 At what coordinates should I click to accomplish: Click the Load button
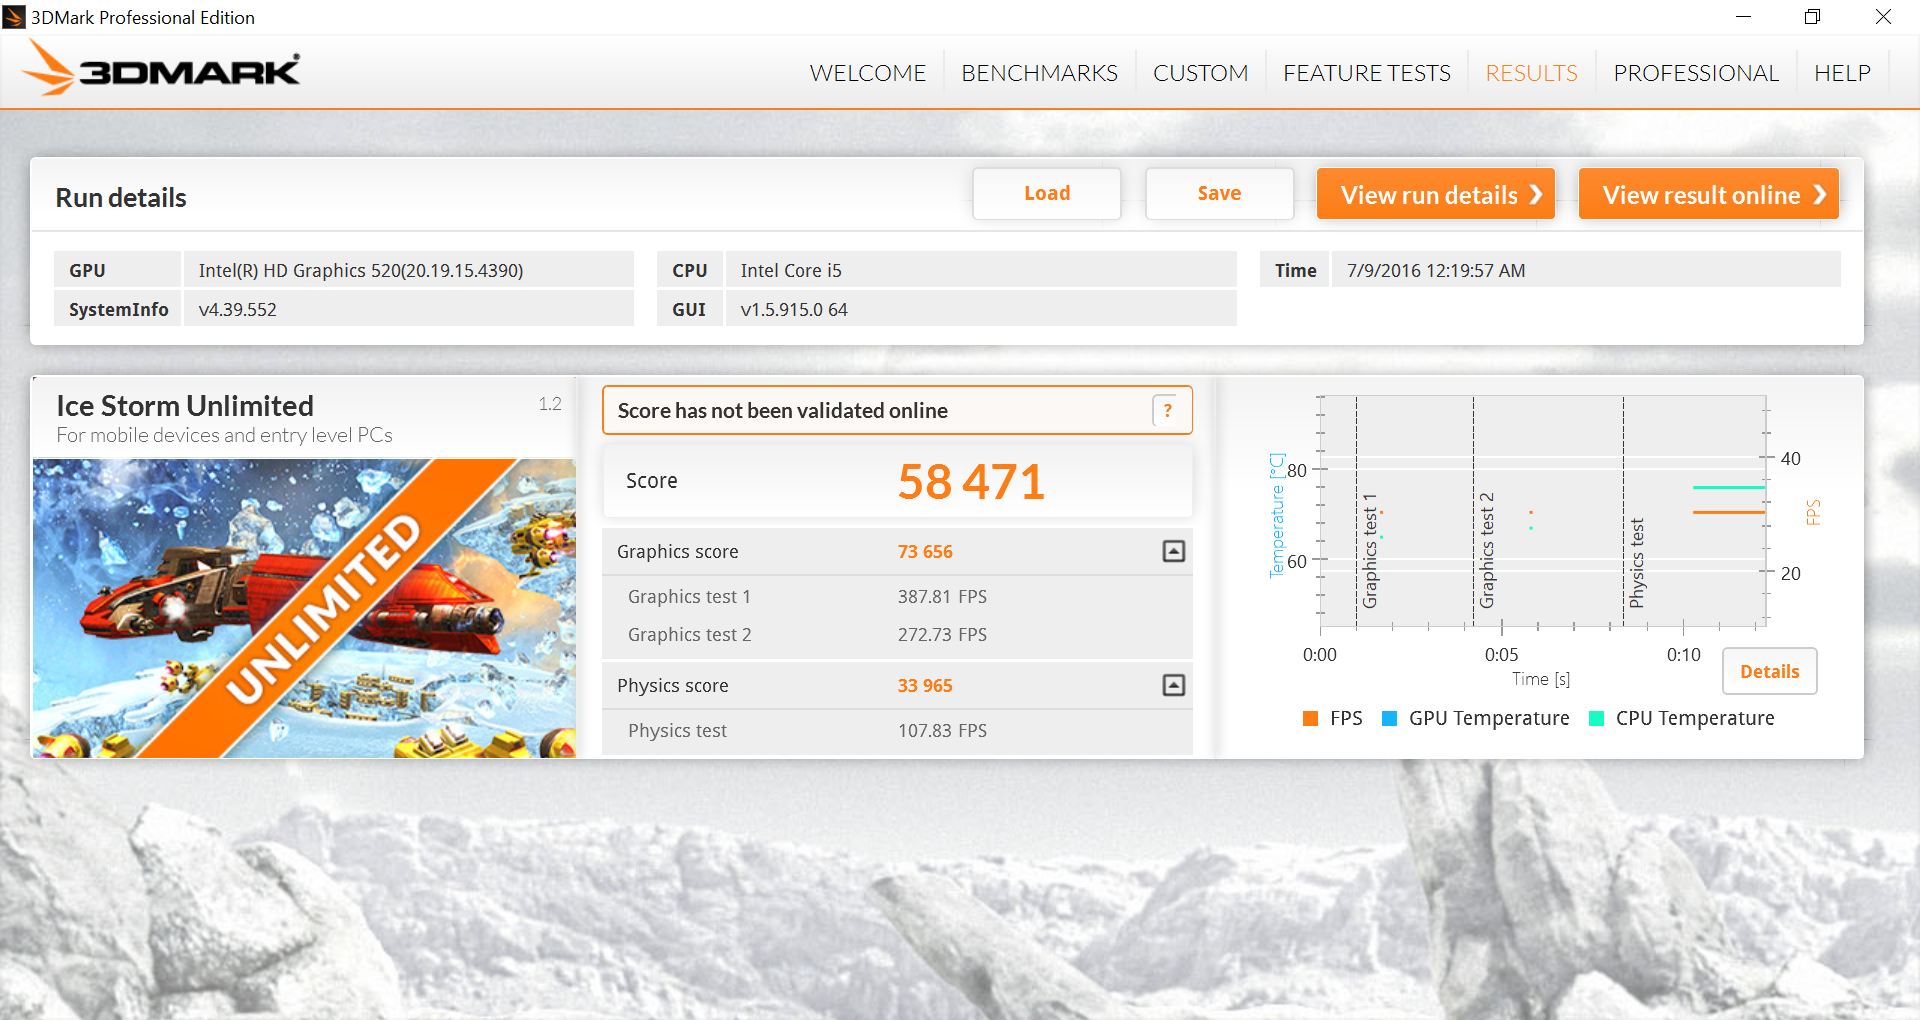[1047, 193]
